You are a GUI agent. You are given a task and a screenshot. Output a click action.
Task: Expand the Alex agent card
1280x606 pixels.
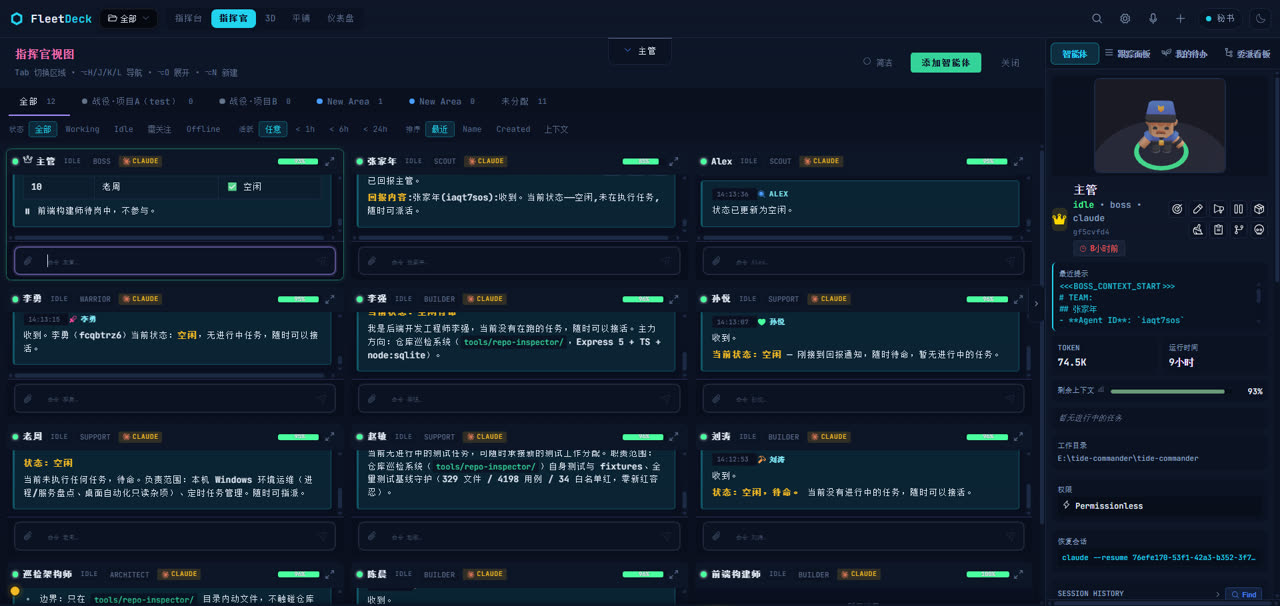(x=1017, y=161)
